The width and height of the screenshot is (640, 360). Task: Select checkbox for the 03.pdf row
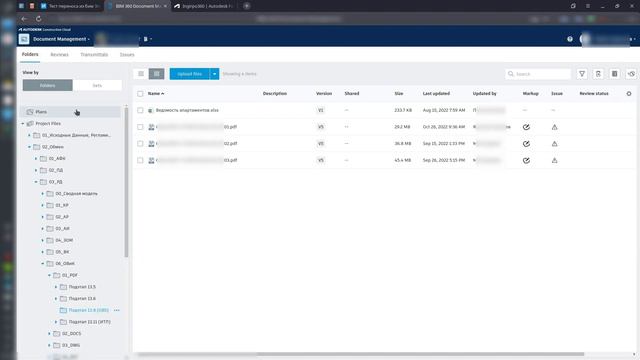click(x=140, y=160)
